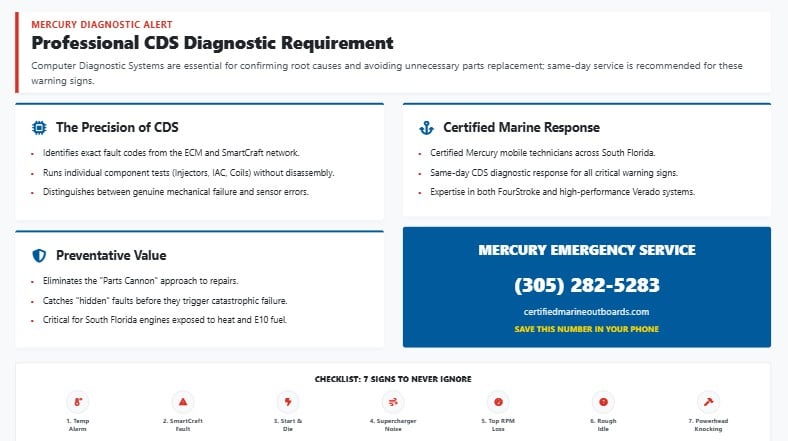788x441 pixels.
Task: Select the Powerhead Knocking hammer icon
Action: pyautogui.click(x=708, y=402)
